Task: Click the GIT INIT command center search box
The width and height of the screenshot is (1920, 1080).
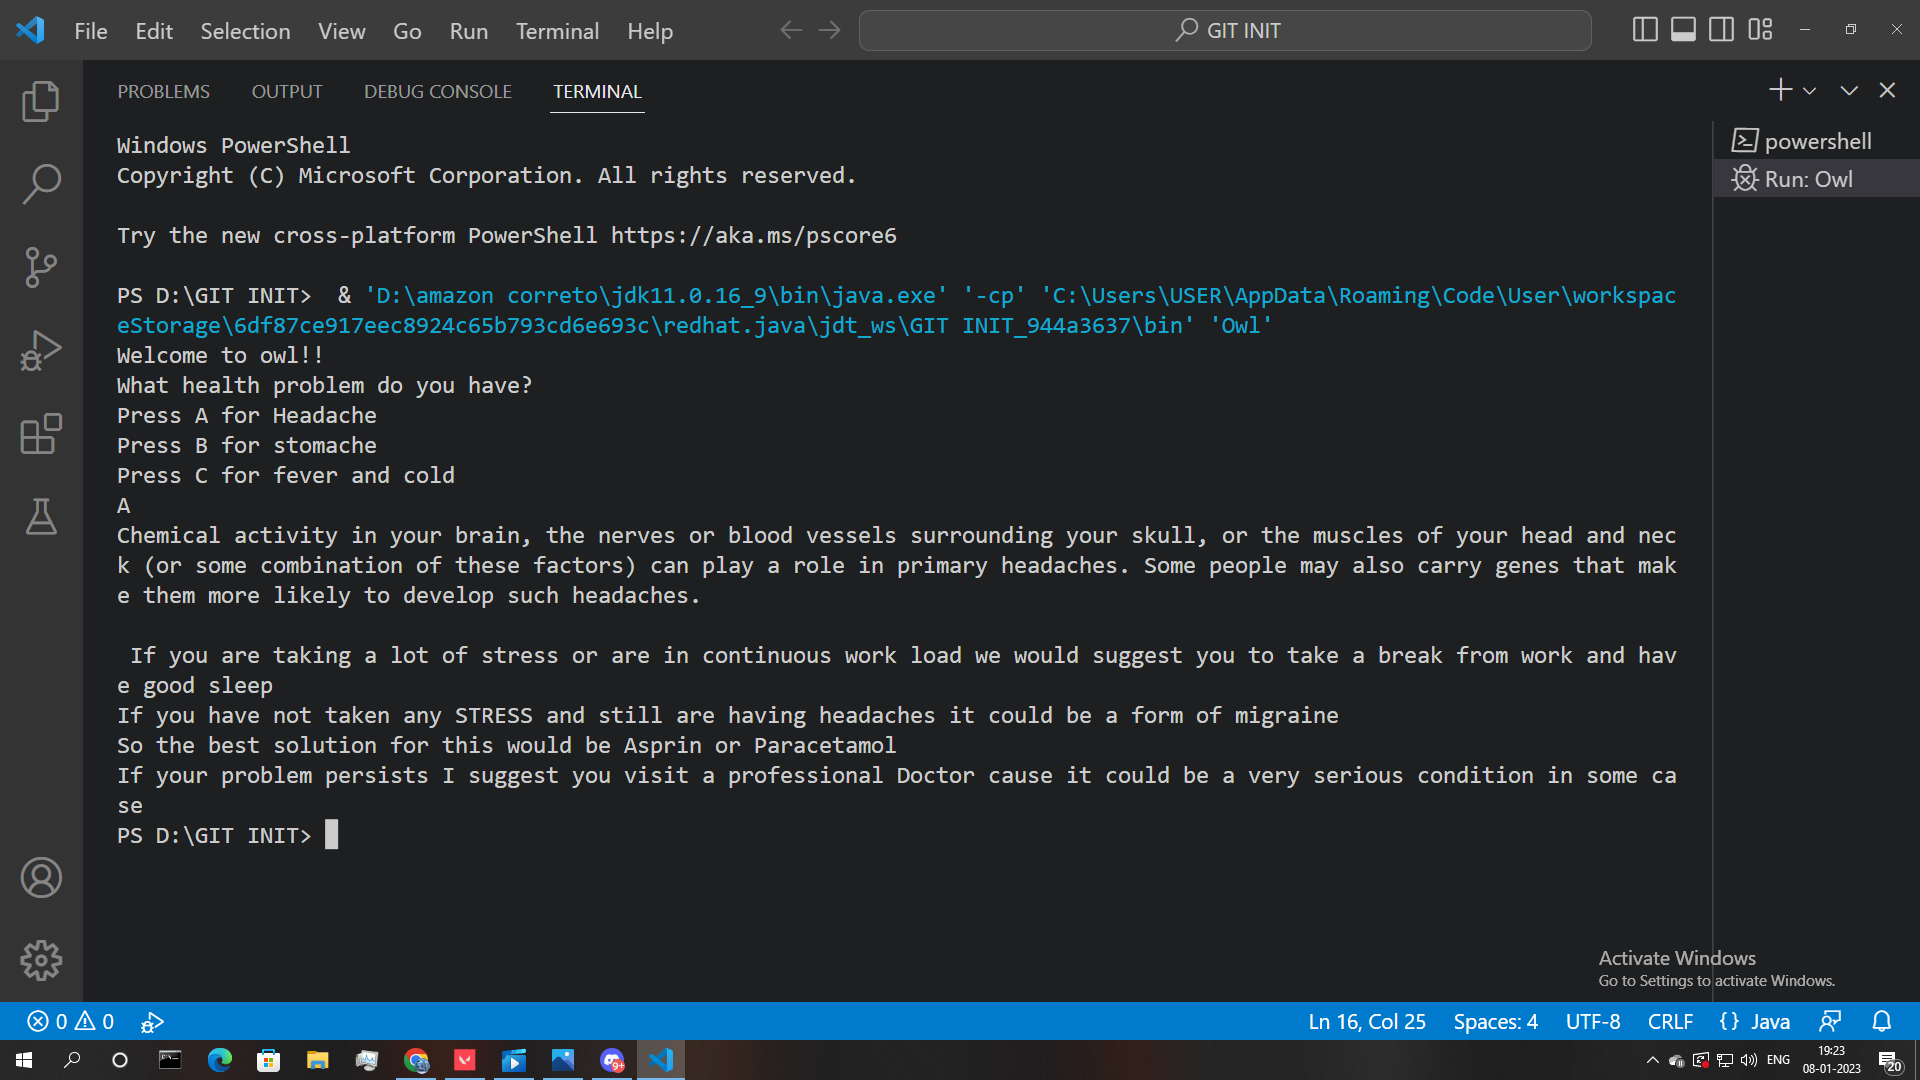Action: (x=1224, y=30)
